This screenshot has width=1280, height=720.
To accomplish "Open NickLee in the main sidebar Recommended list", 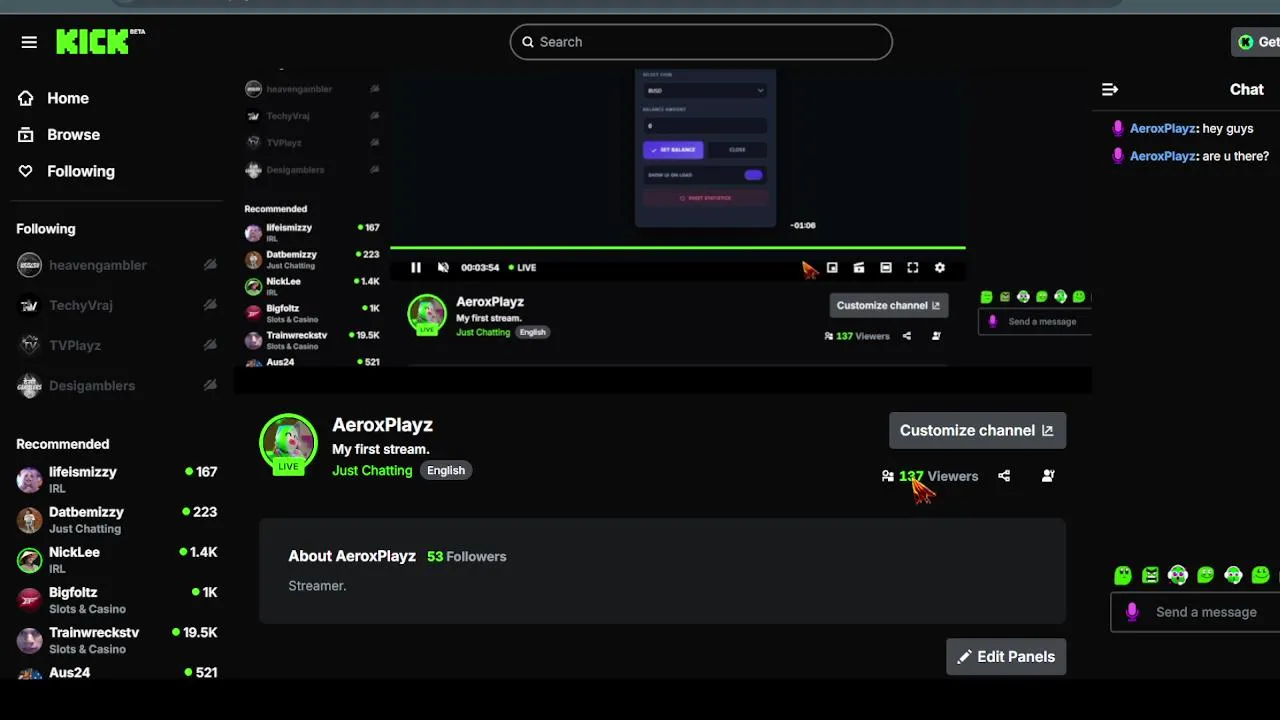I will (x=117, y=559).
